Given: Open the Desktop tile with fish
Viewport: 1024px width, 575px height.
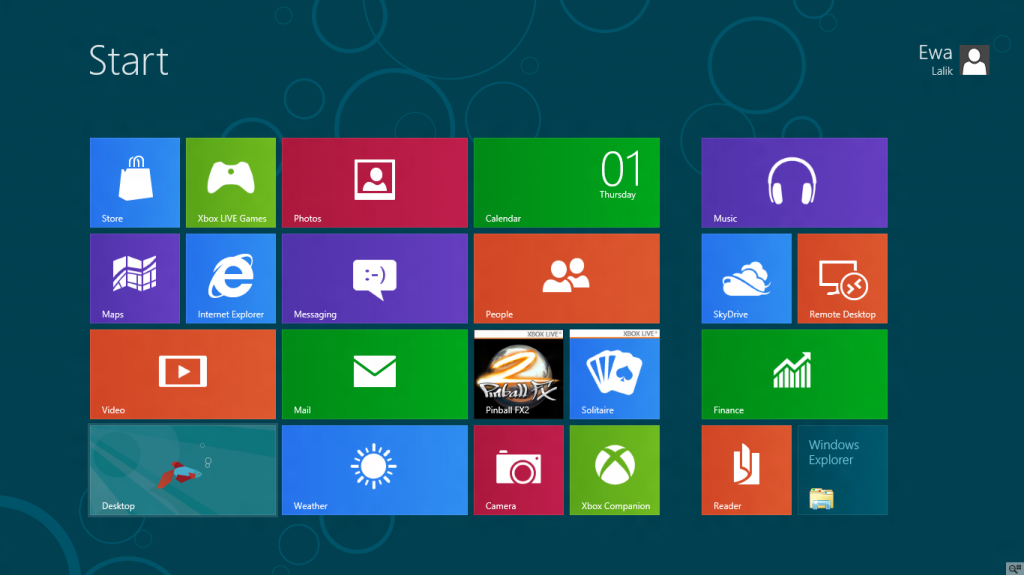Looking at the screenshot, I should tap(183, 470).
